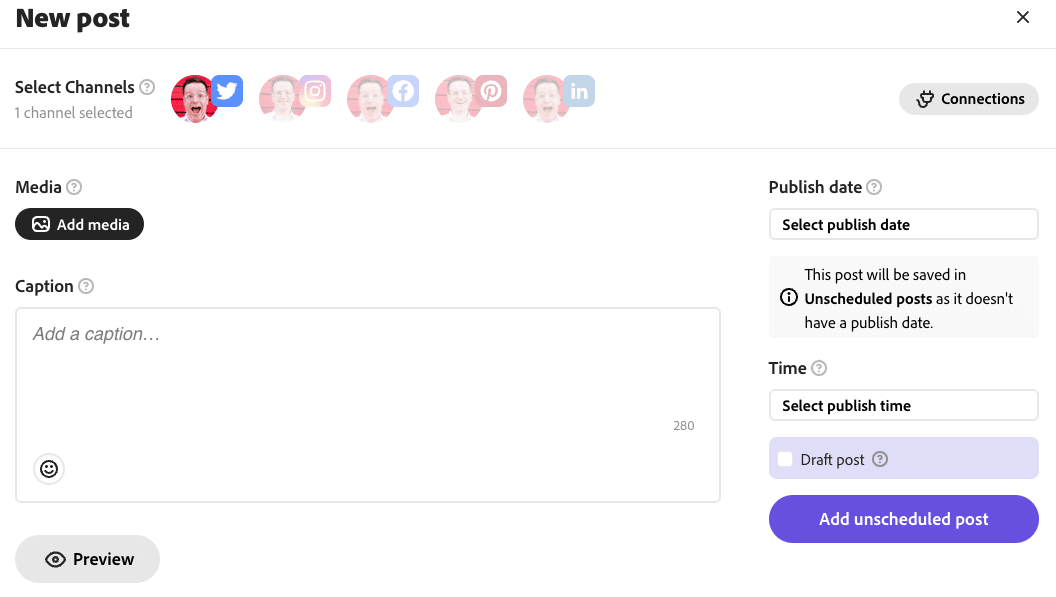Open the Select publish date picker
This screenshot has height=597, width=1056.
903,225
